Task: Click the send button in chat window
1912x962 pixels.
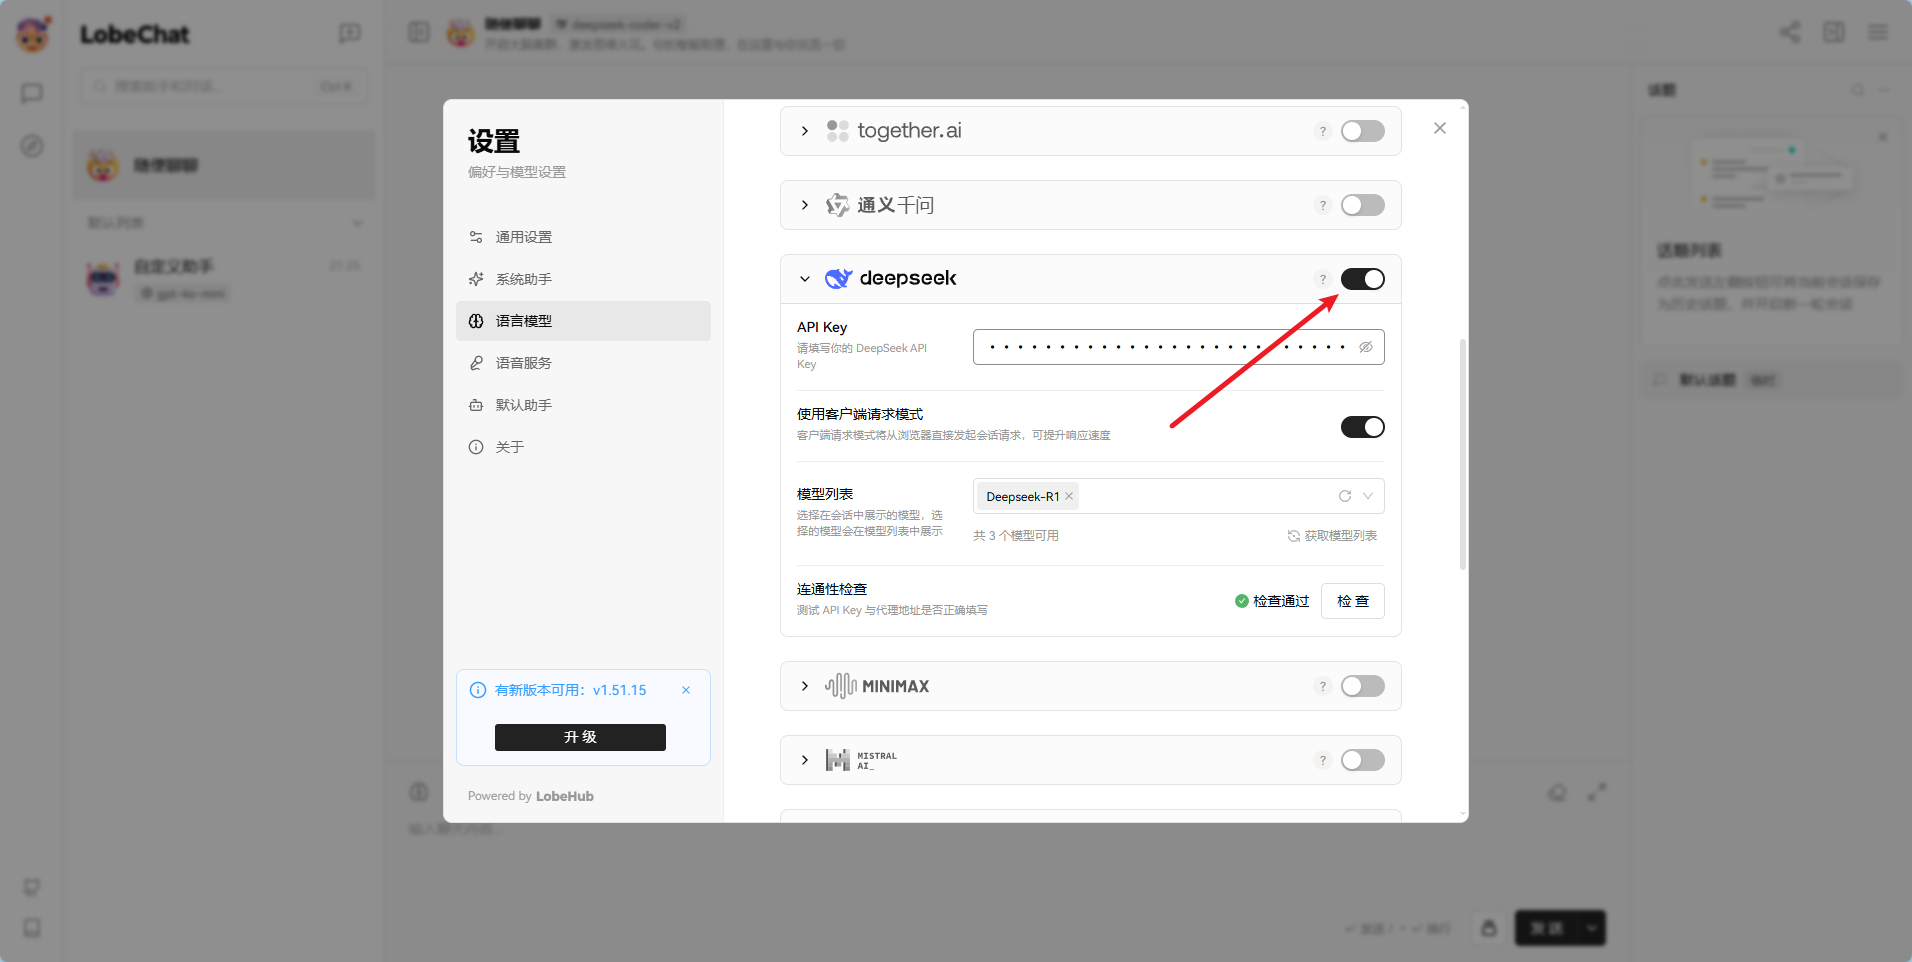Action: click(x=1546, y=928)
